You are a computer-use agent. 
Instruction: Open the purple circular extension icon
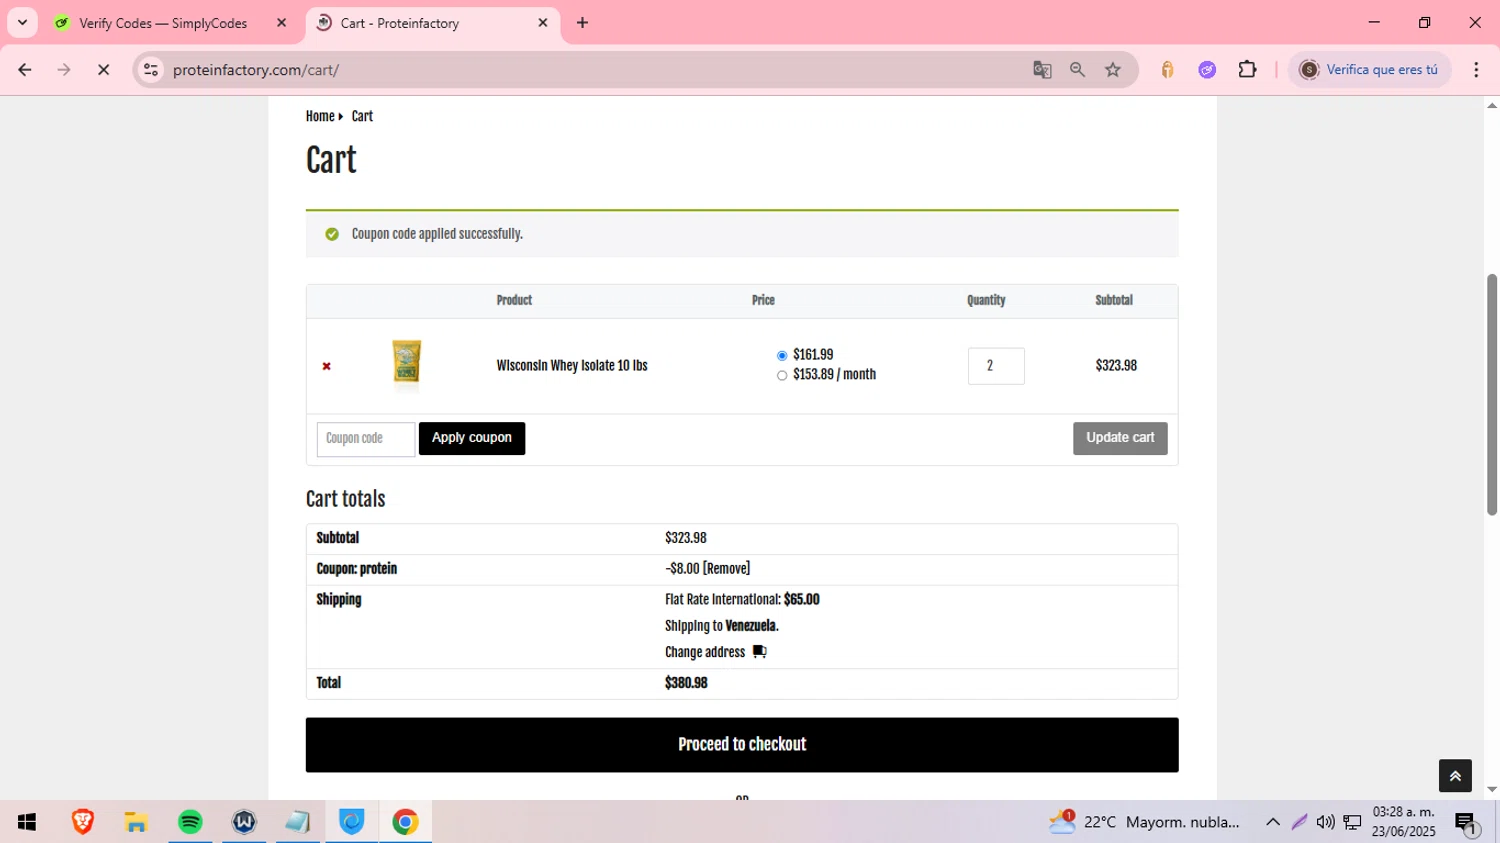1207,70
